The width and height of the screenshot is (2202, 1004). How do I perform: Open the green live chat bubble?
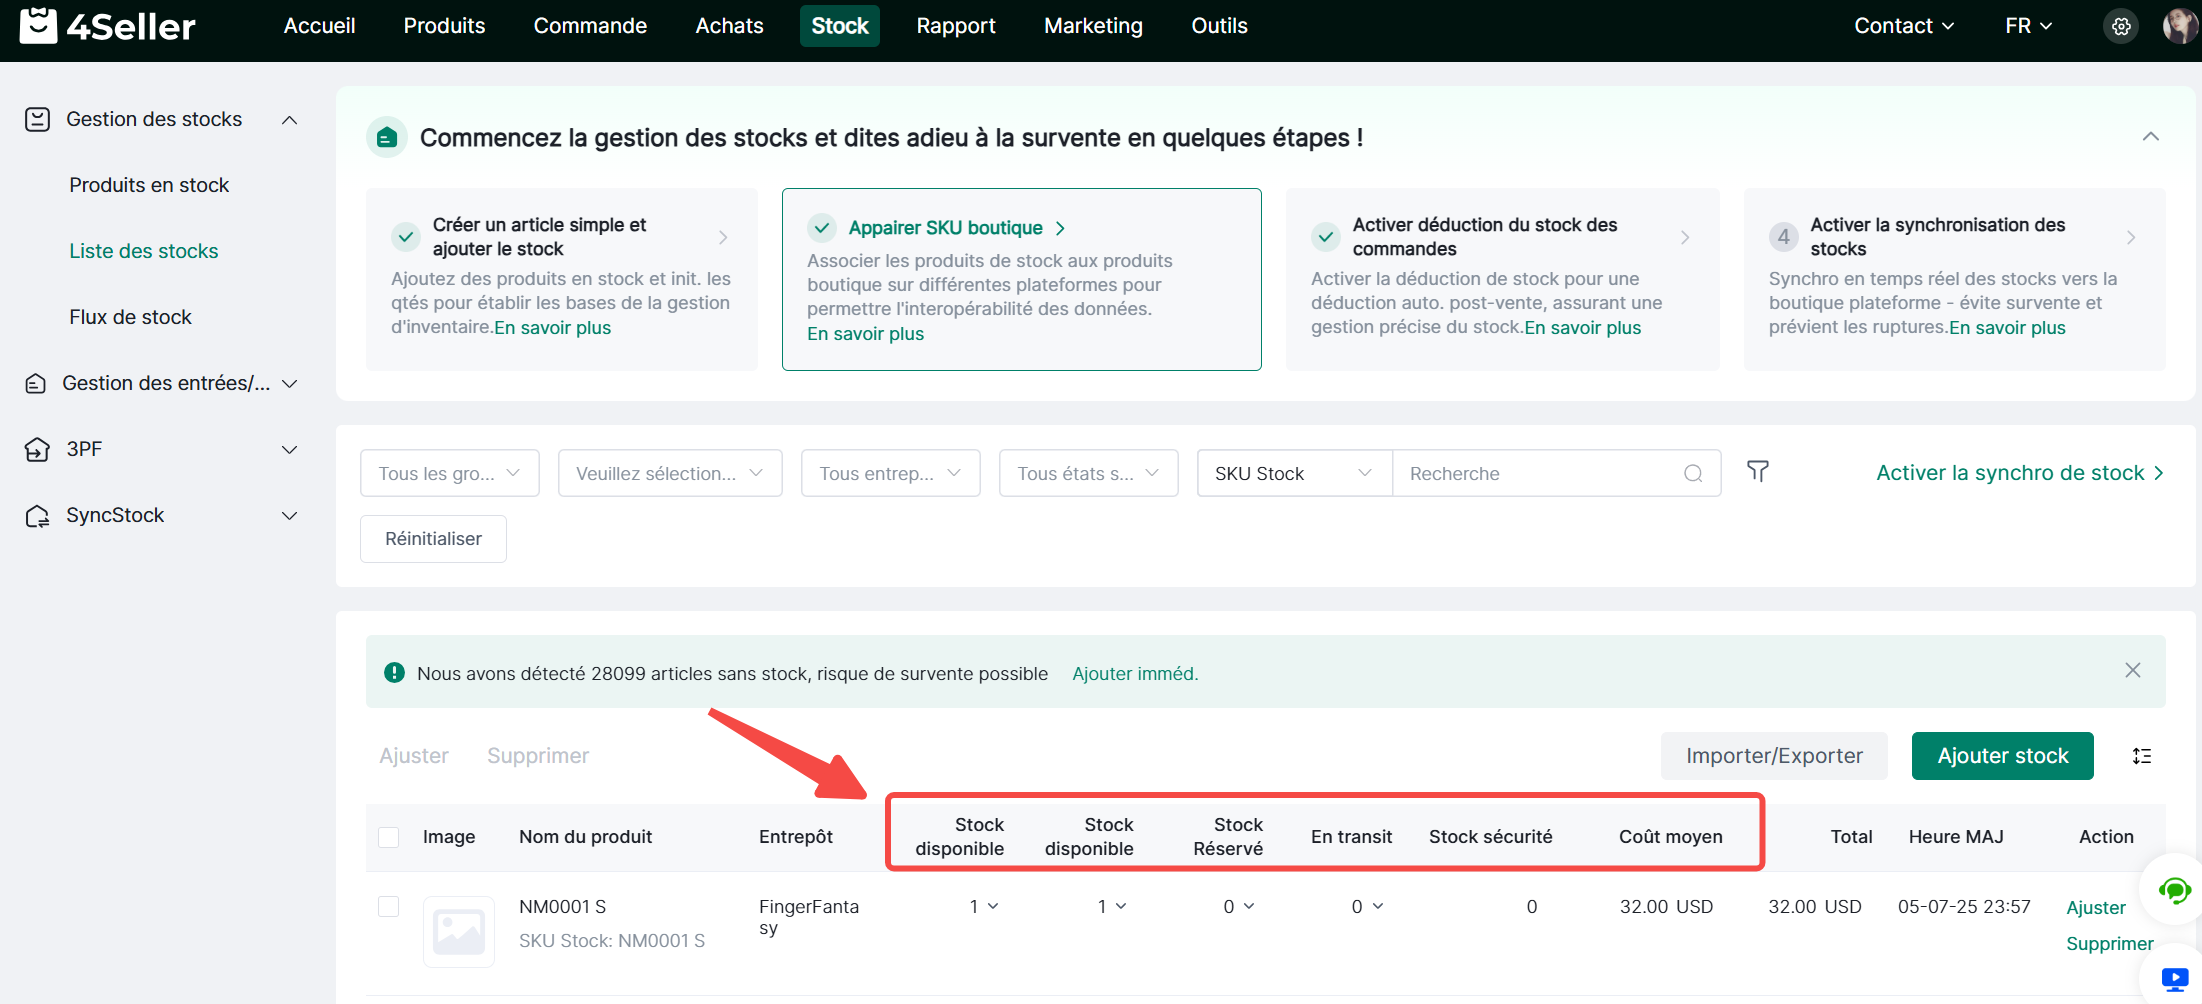click(2174, 890)
